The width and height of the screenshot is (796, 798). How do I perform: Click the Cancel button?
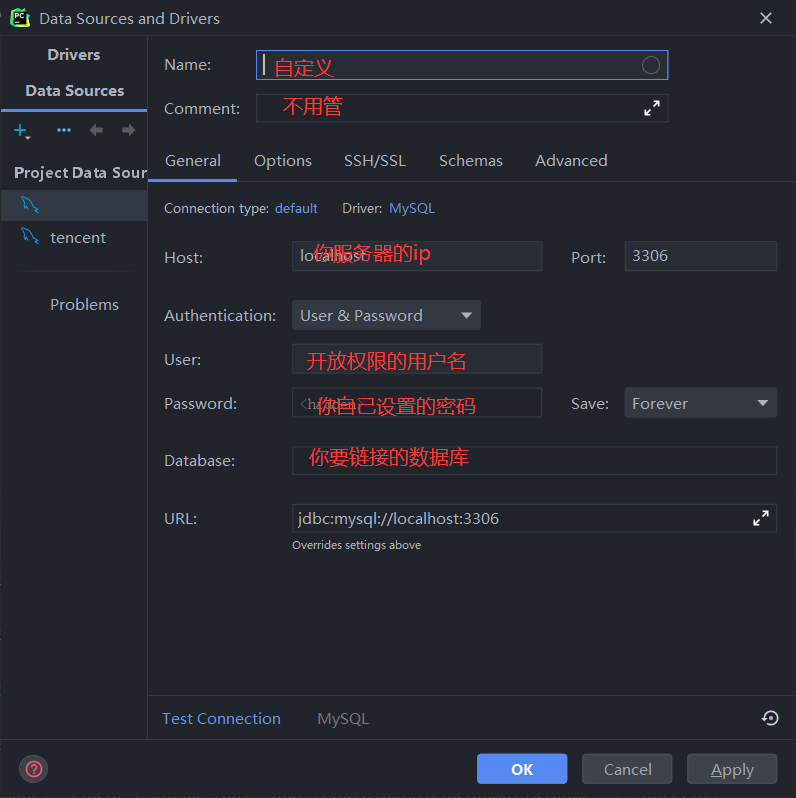point(627,768)
